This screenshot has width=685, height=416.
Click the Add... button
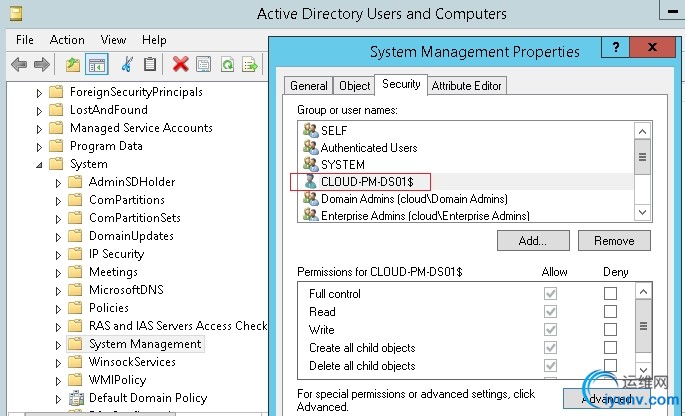click(533, 241)
